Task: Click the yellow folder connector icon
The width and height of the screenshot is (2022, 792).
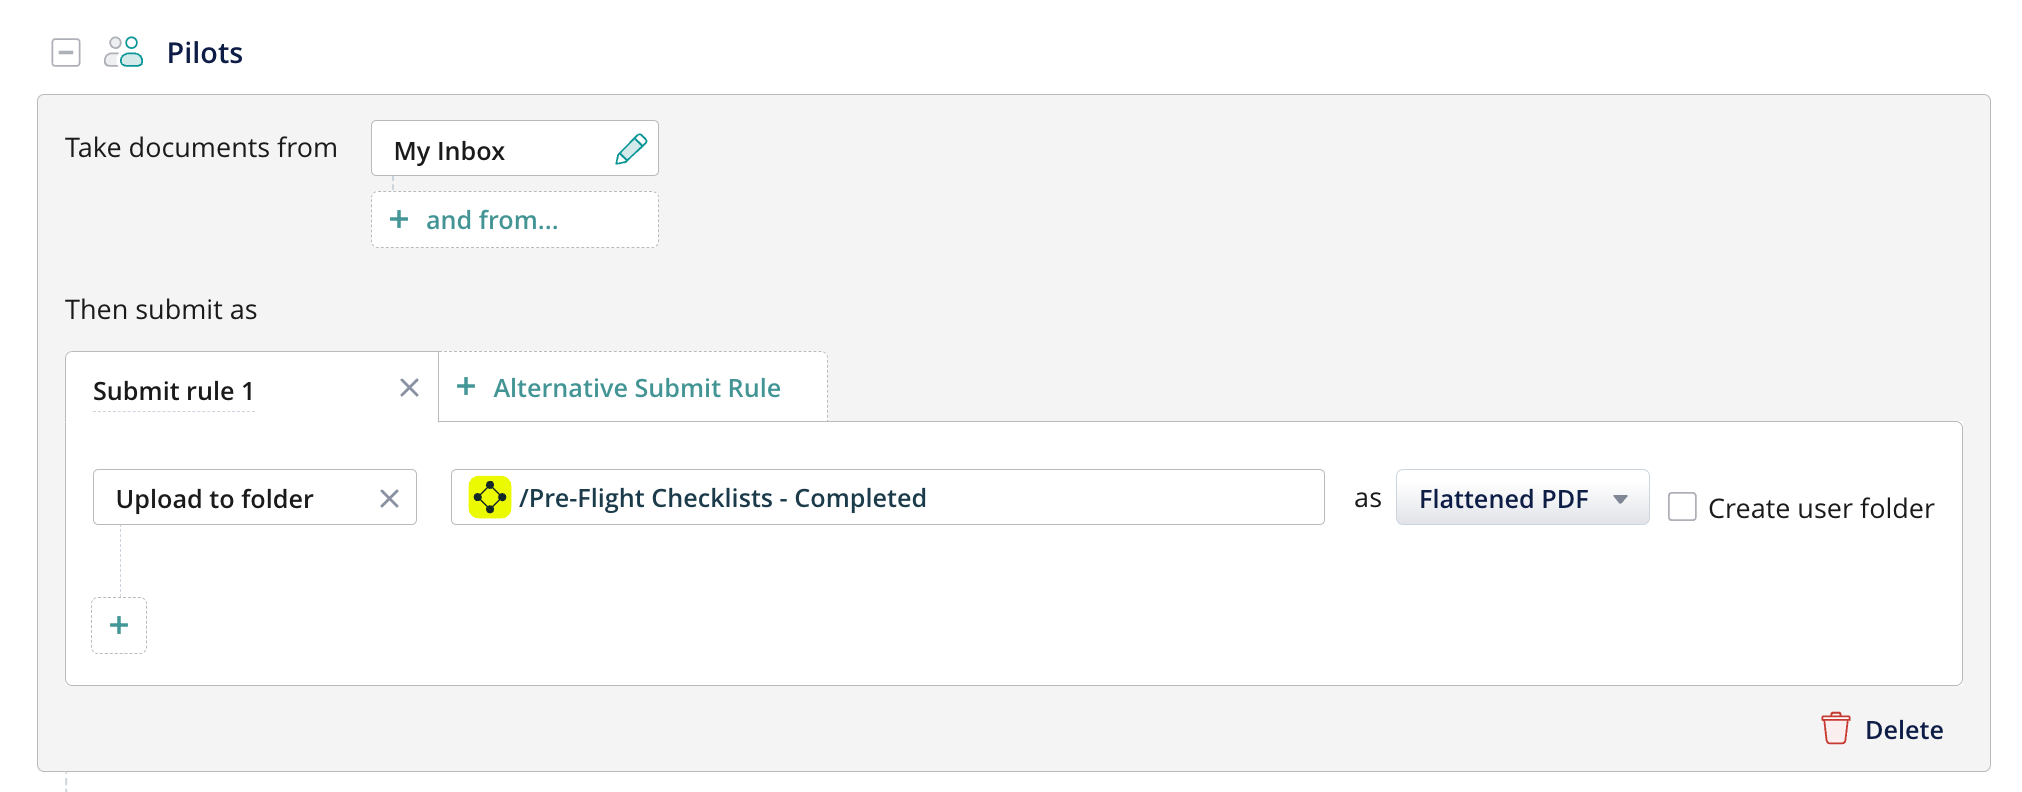Action: [490, 497]
